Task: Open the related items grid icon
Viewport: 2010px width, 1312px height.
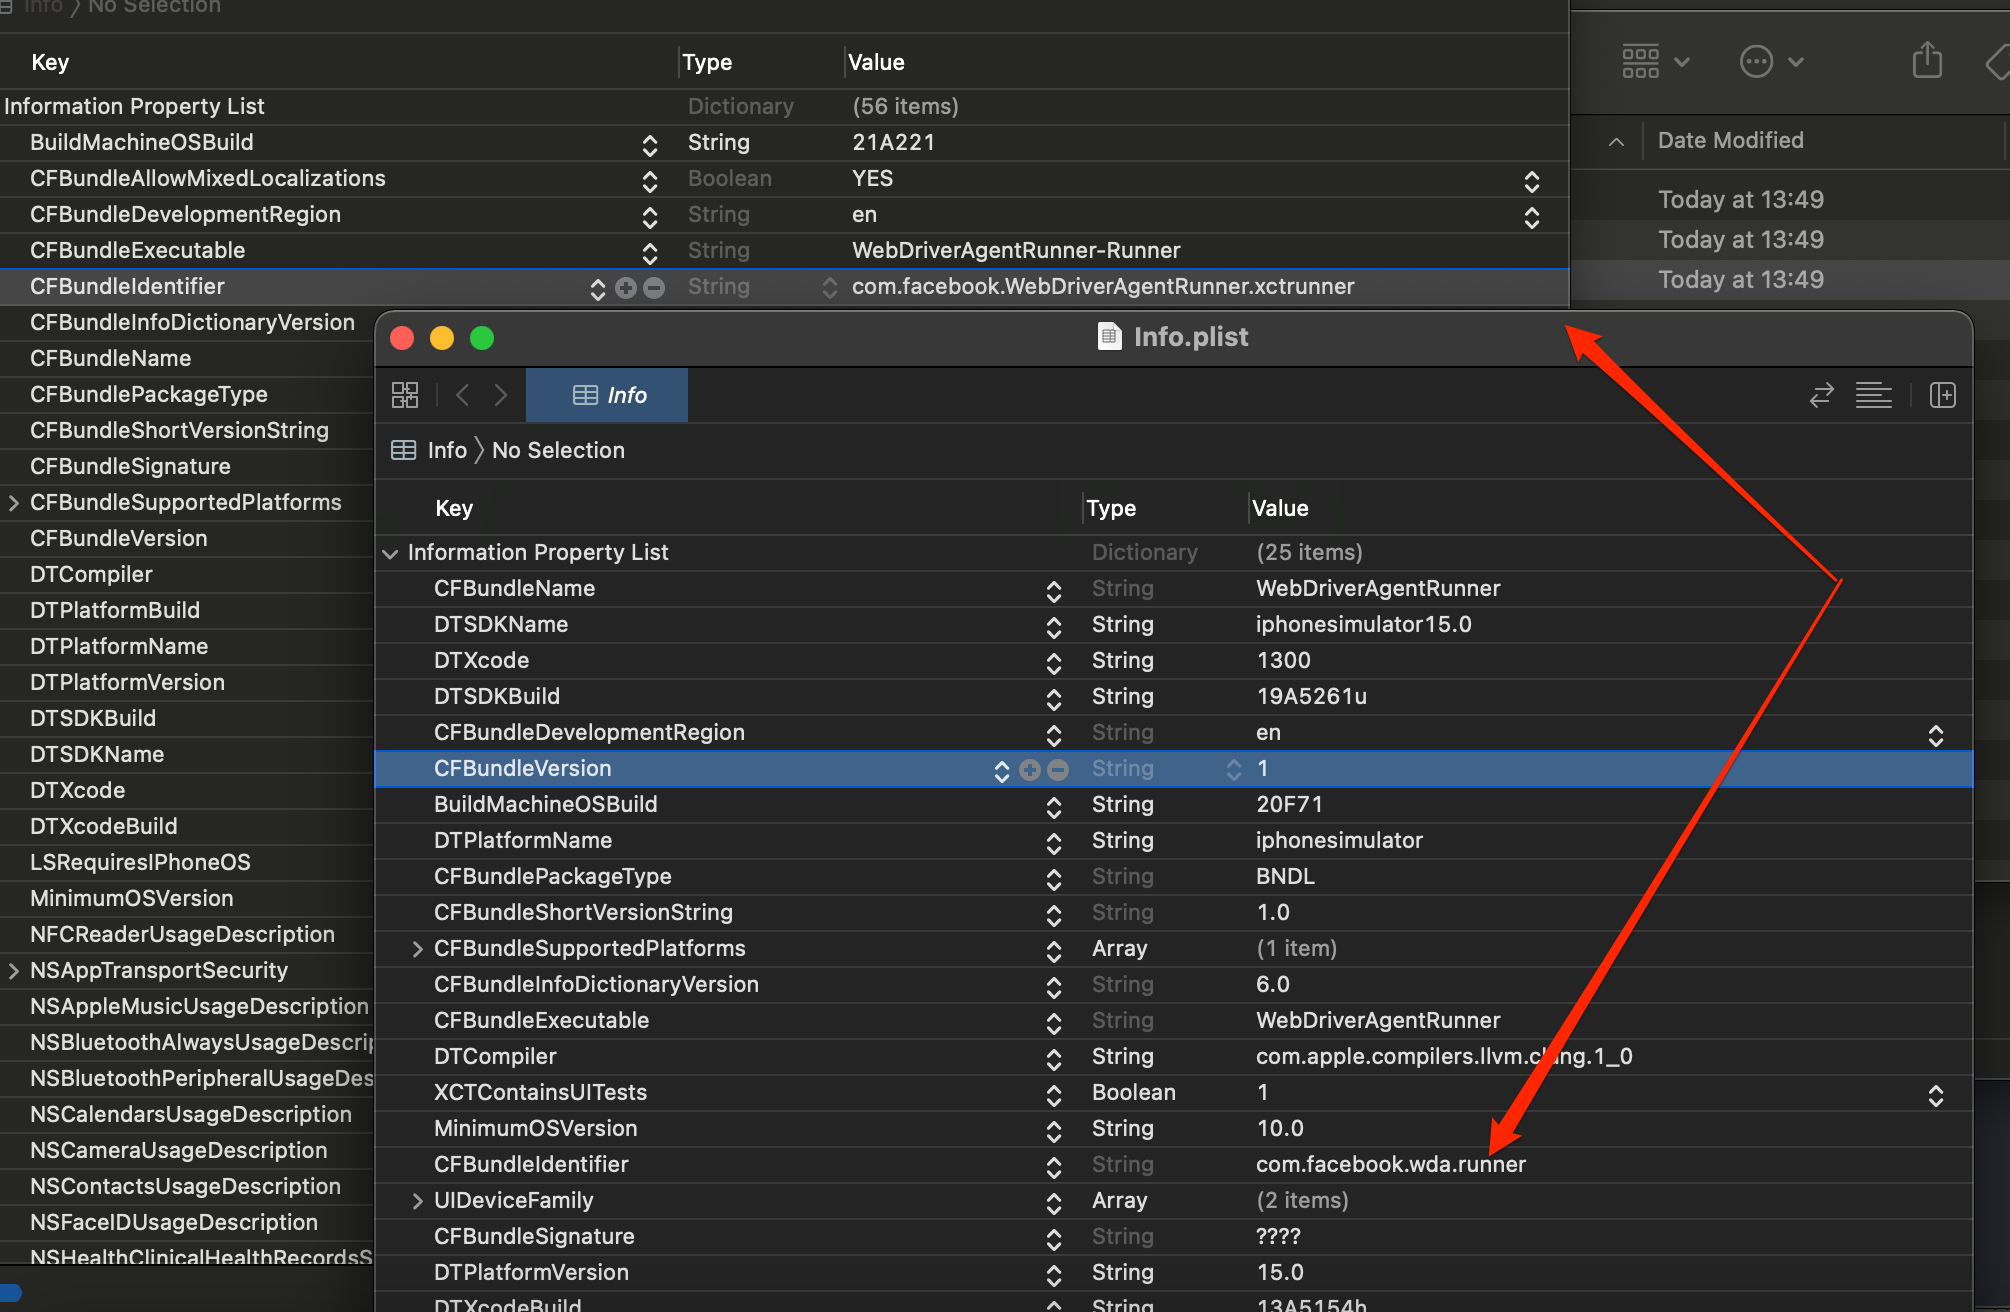Action: [x=405, y=395]
